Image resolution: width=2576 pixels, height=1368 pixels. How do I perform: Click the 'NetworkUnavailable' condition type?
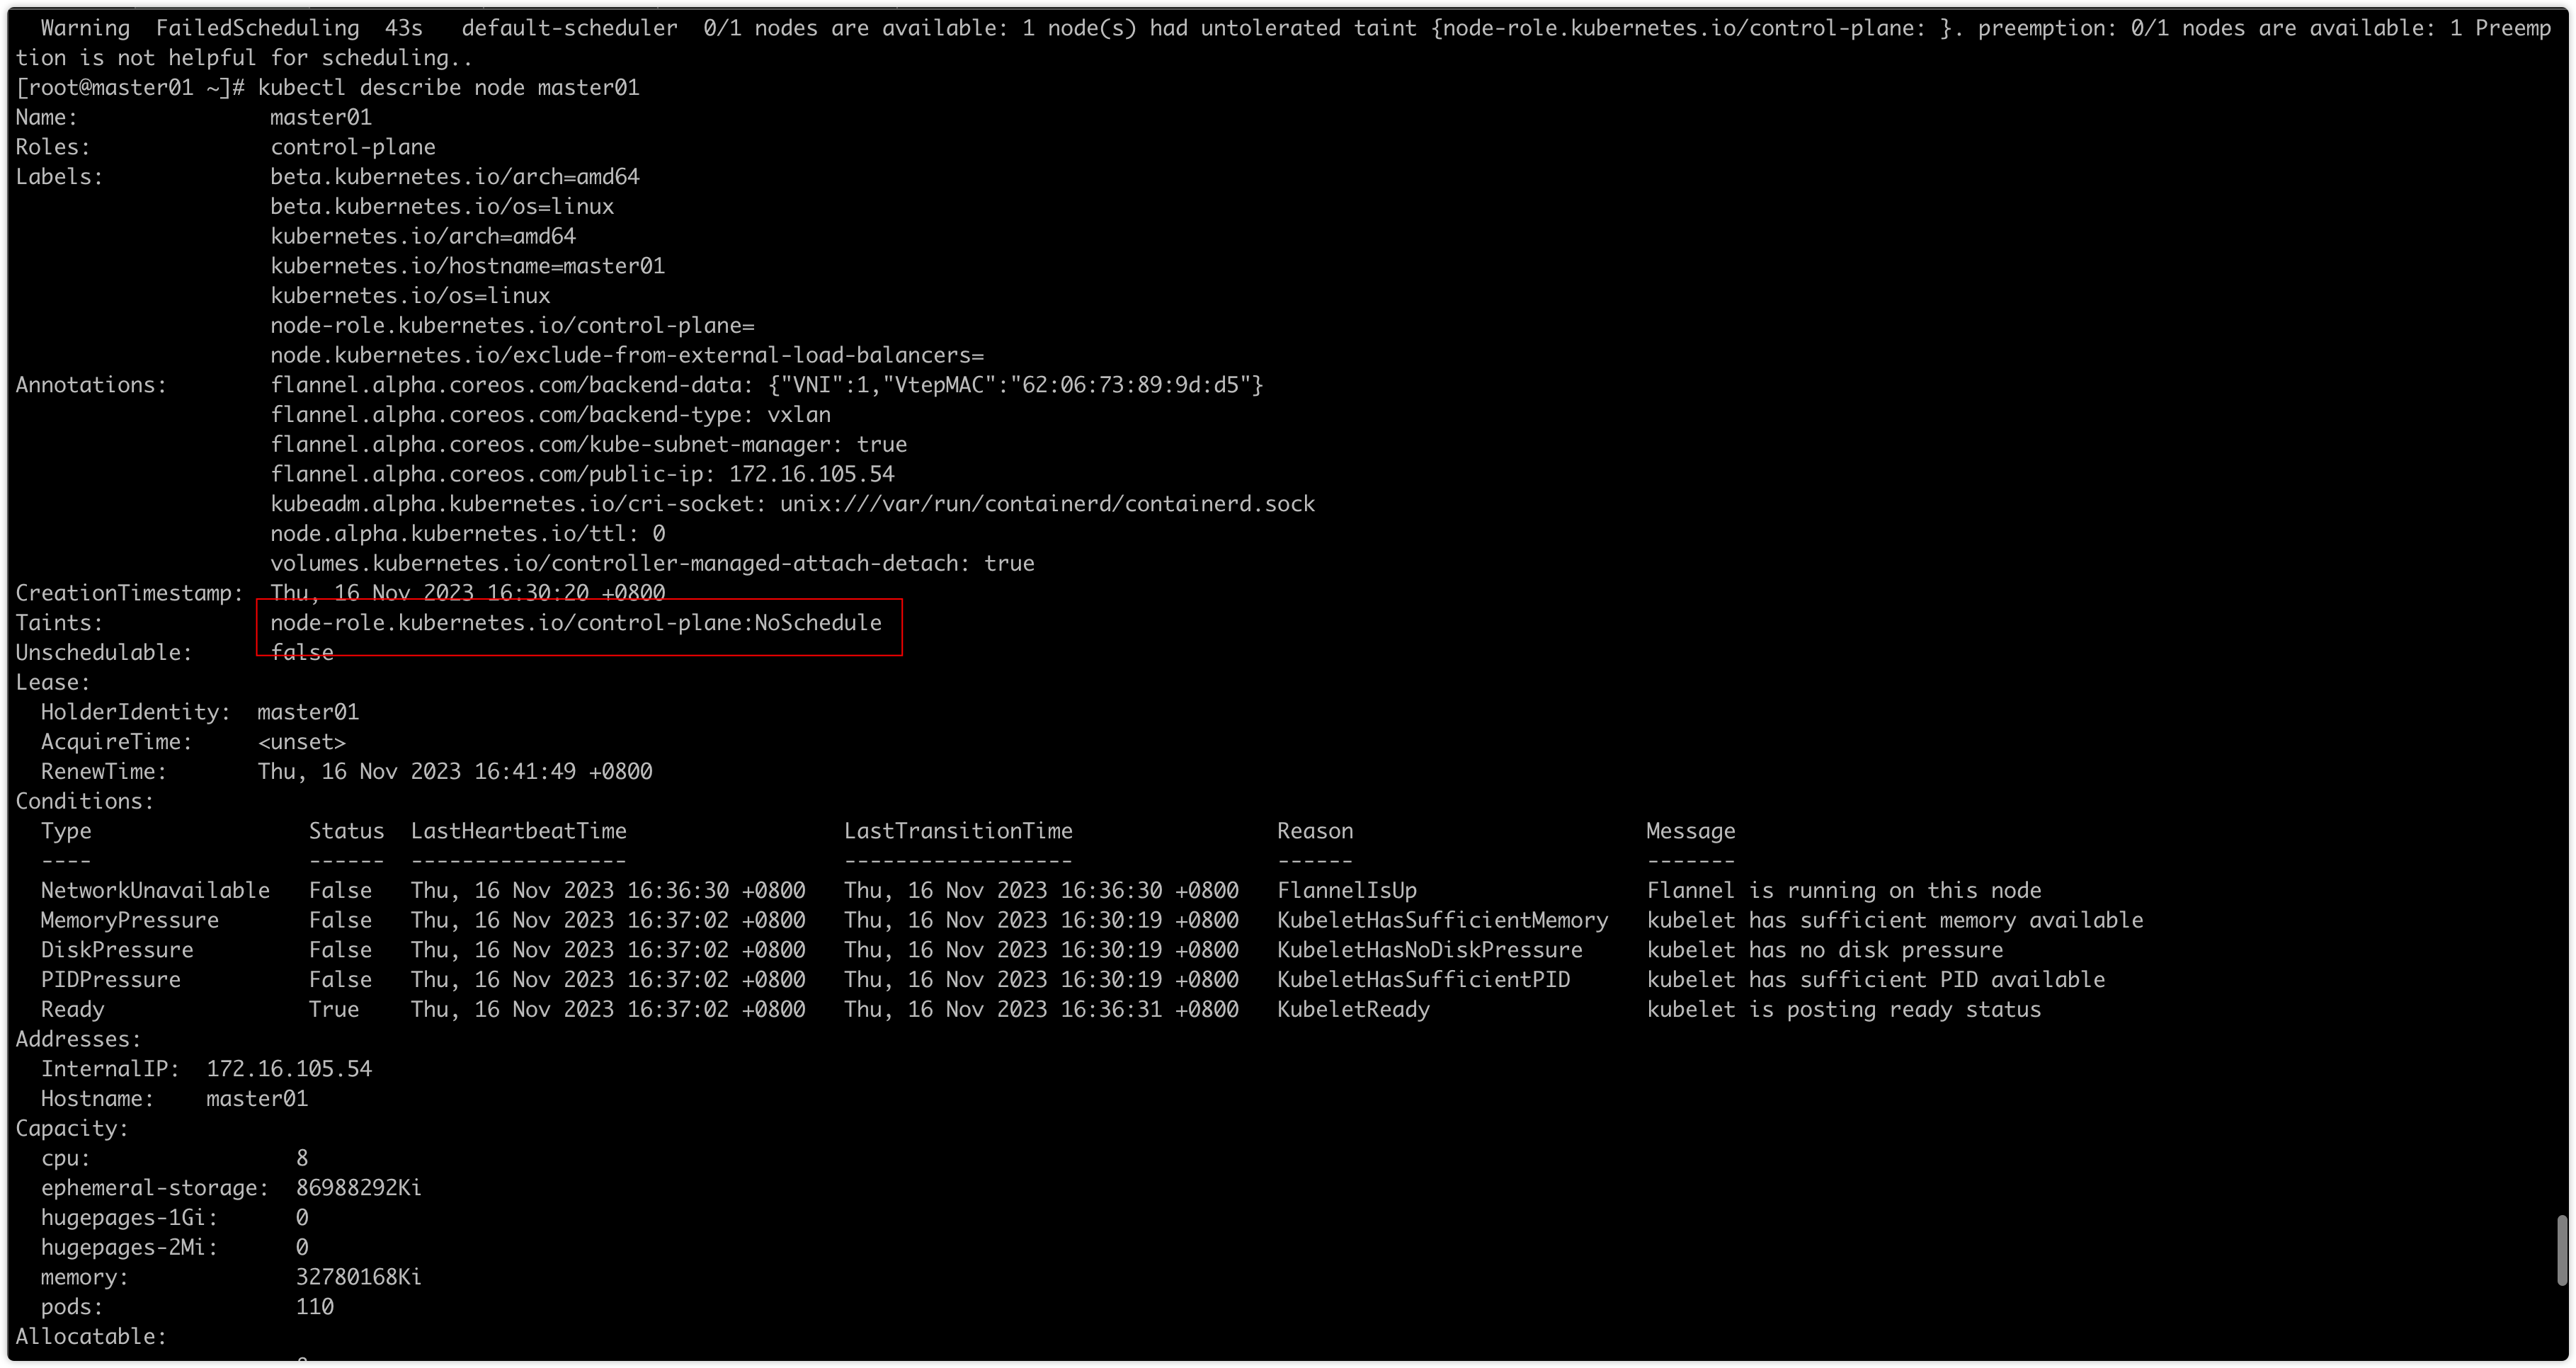(x=155, y=891)
